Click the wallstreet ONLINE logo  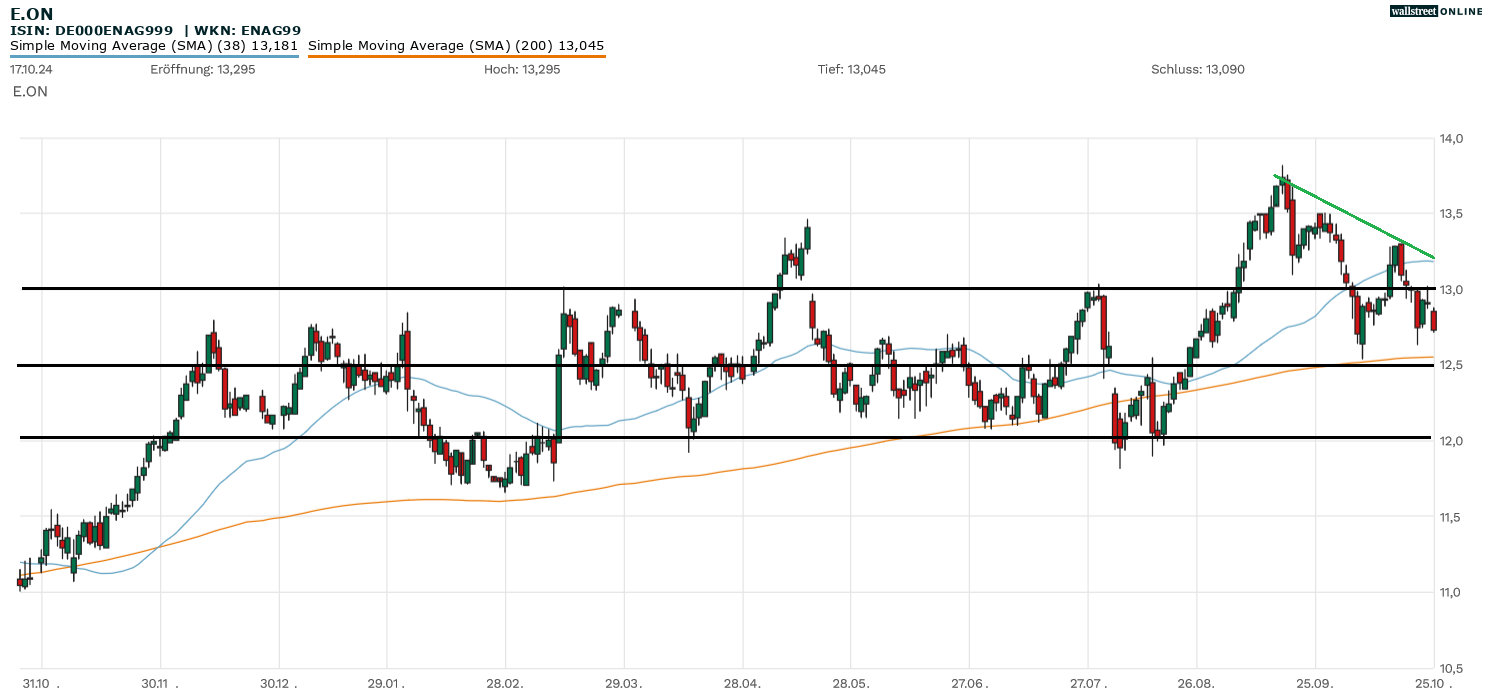coord(1436,11)
